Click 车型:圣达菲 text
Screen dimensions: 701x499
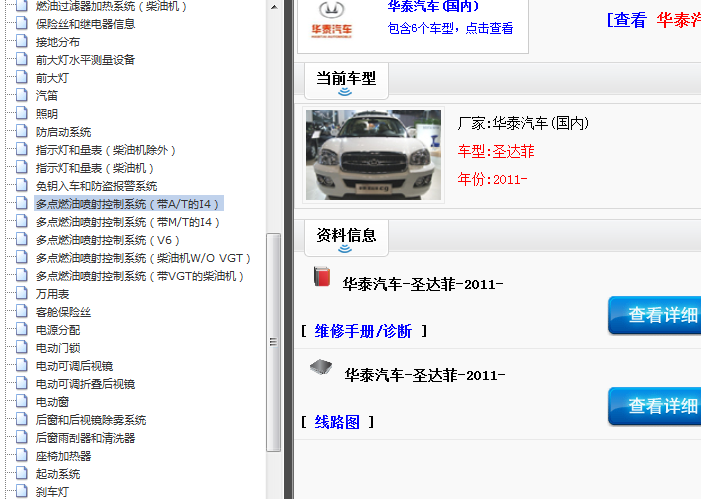coord(496,151)
